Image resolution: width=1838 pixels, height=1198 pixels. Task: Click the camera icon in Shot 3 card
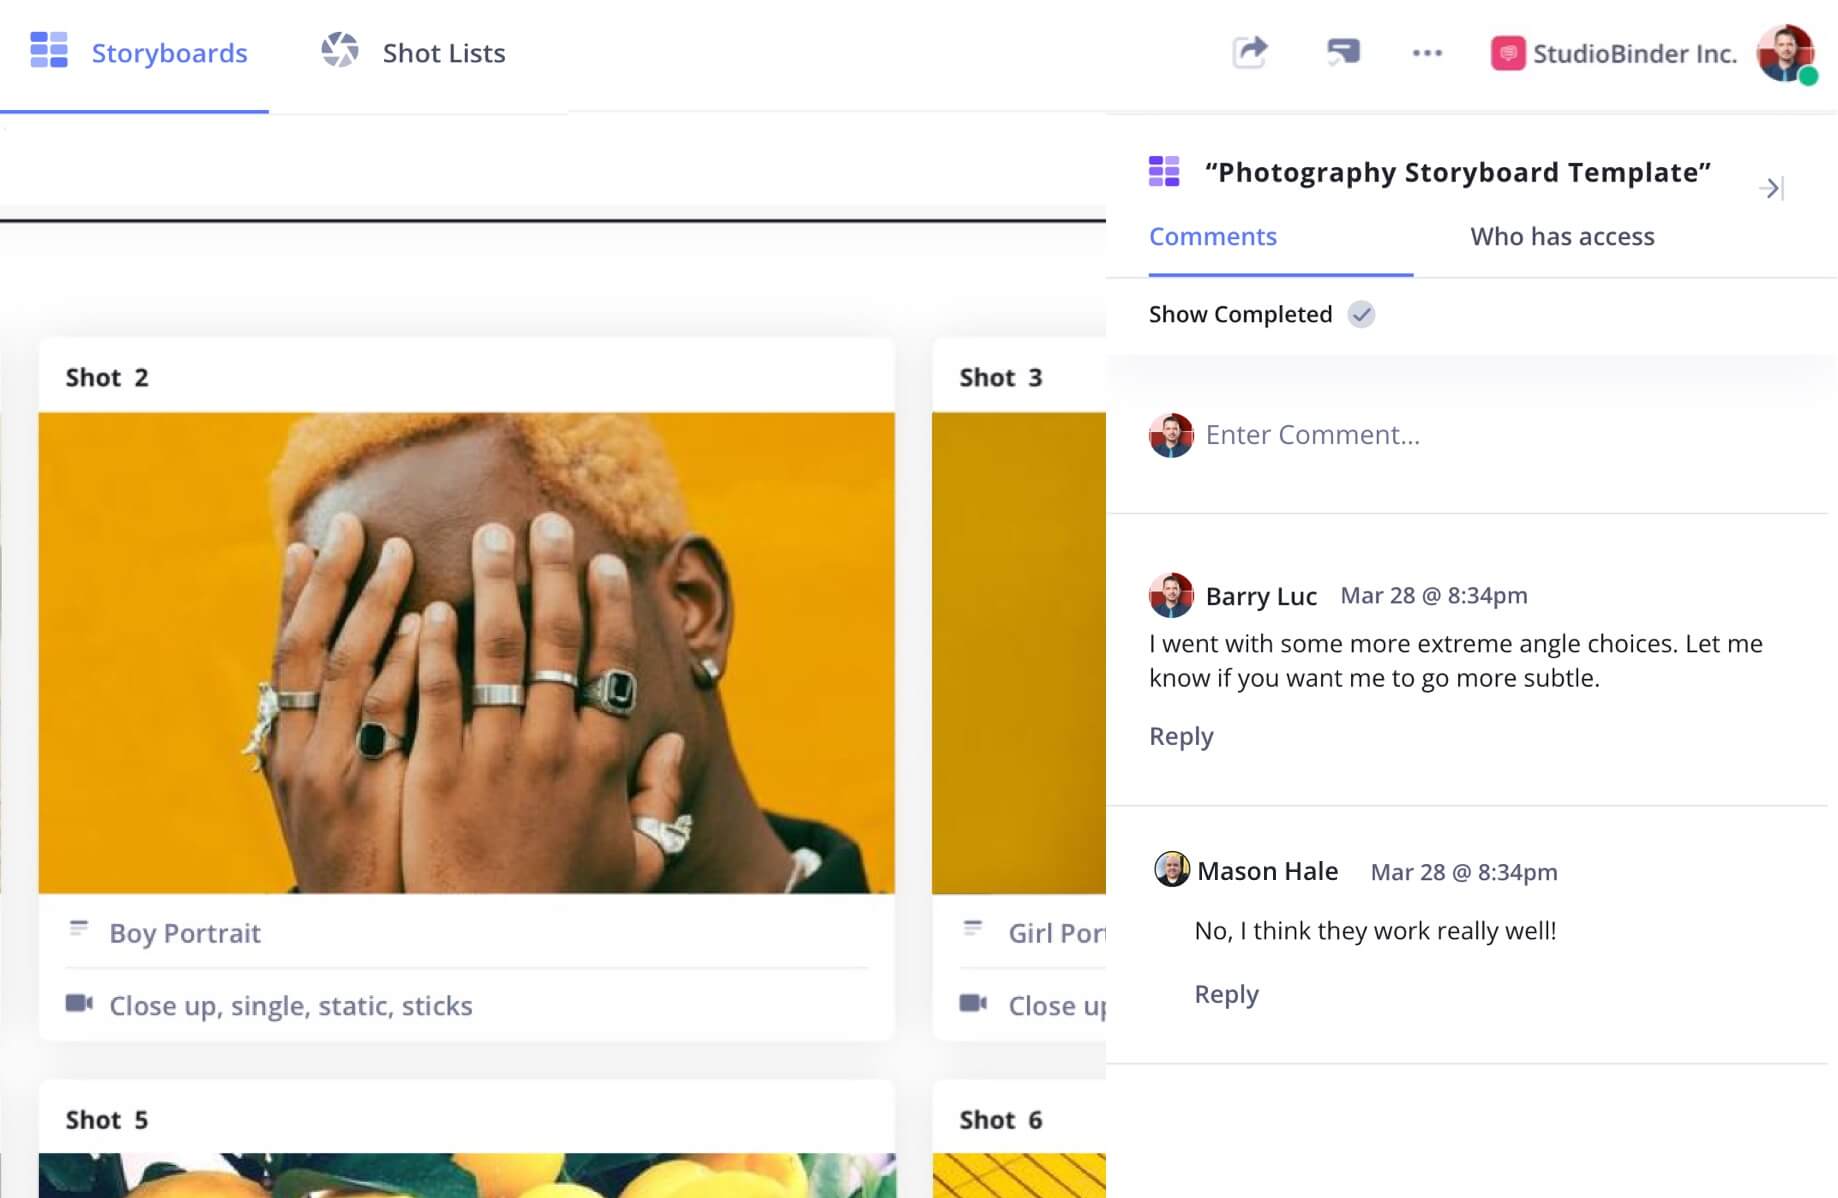click(973, 1003)
